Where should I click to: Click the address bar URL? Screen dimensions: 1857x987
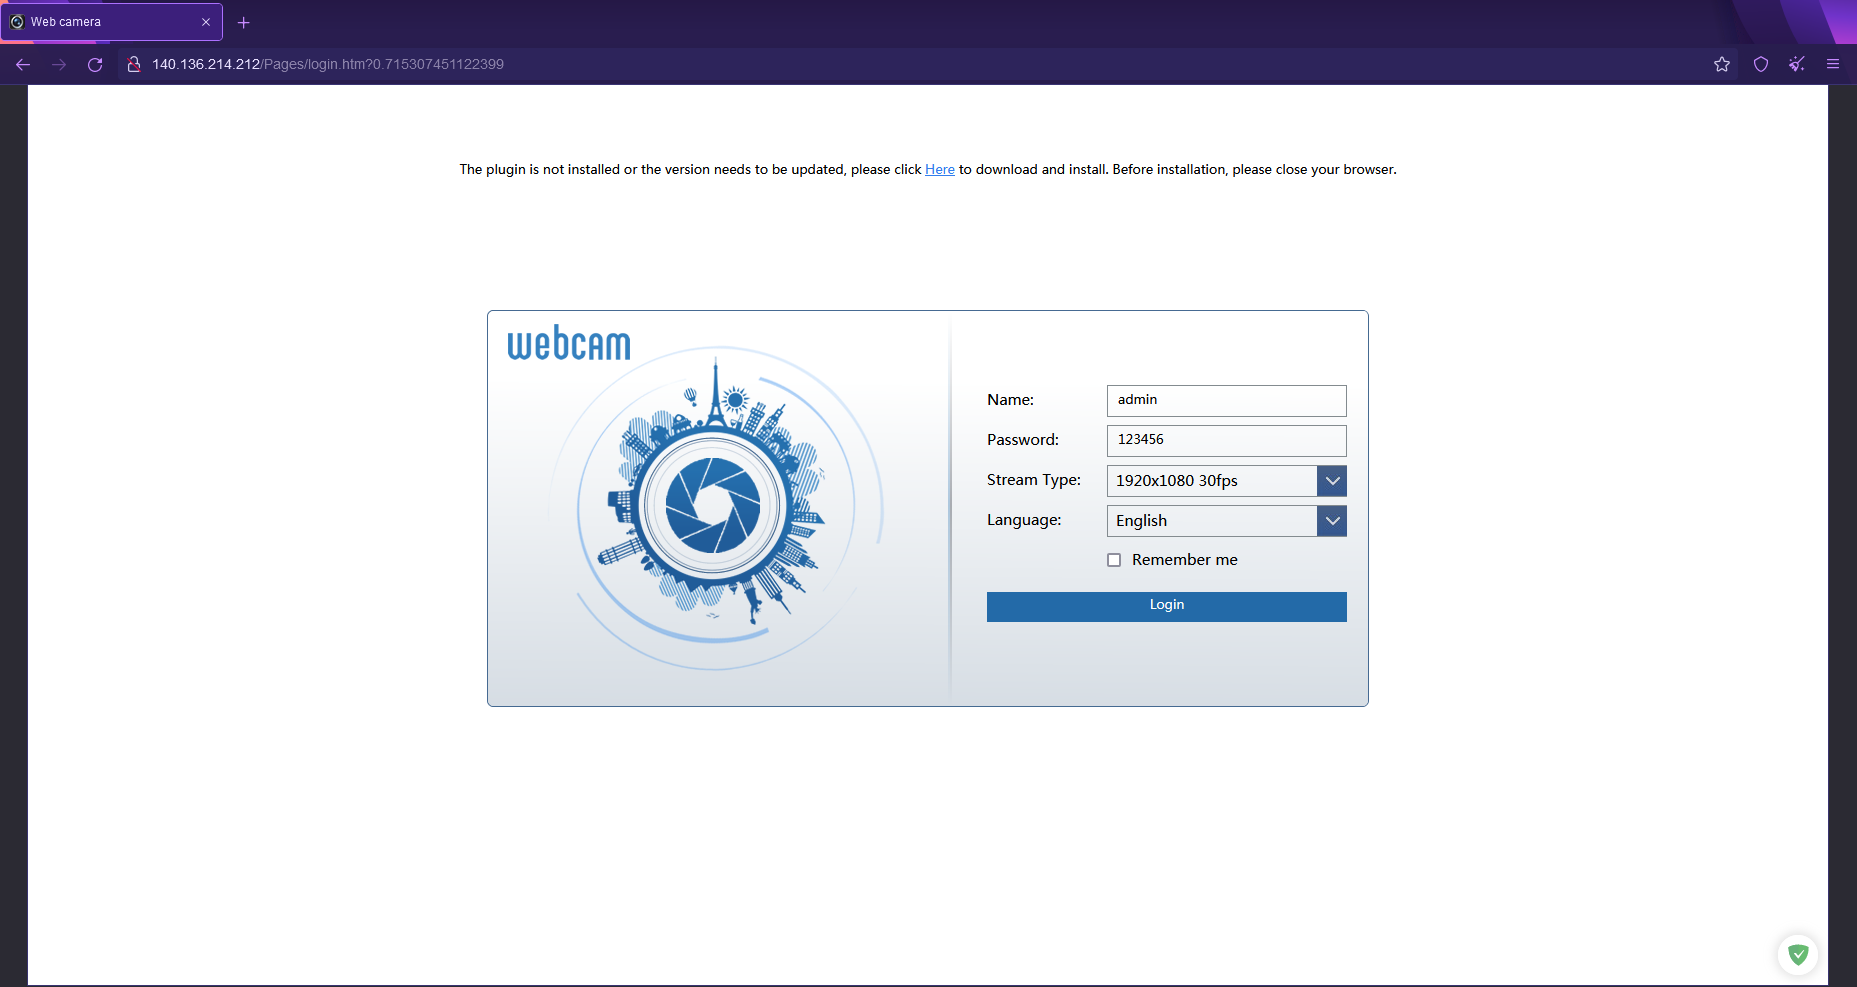(328, 64)
